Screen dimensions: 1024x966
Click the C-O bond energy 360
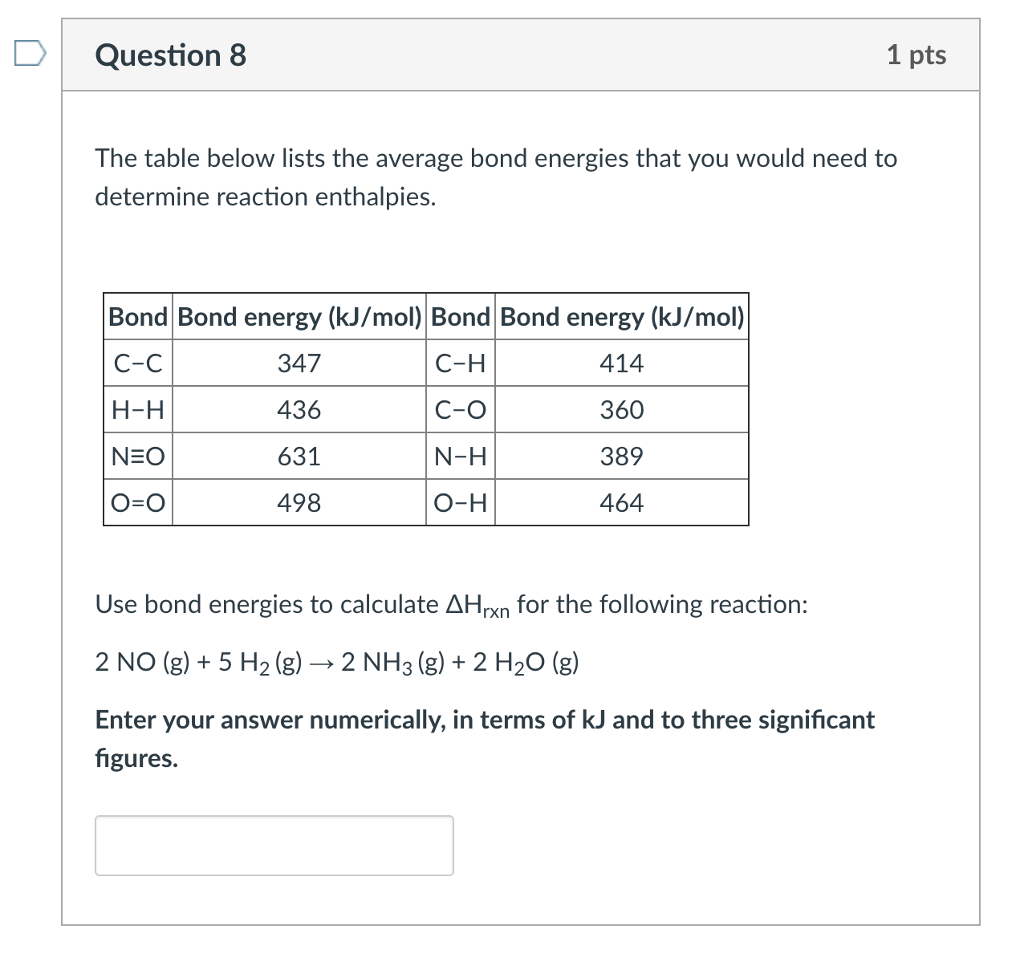tap(621, 410)
